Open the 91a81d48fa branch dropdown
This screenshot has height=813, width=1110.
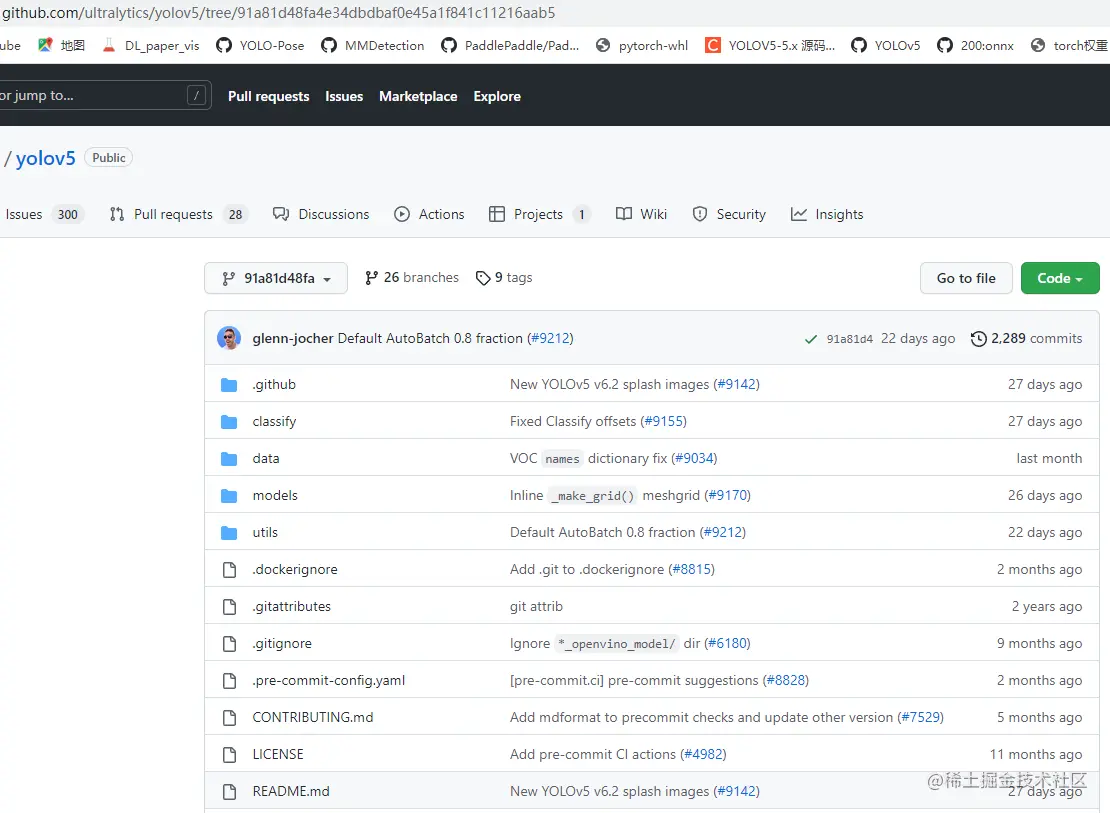click(x=276, y=278)
